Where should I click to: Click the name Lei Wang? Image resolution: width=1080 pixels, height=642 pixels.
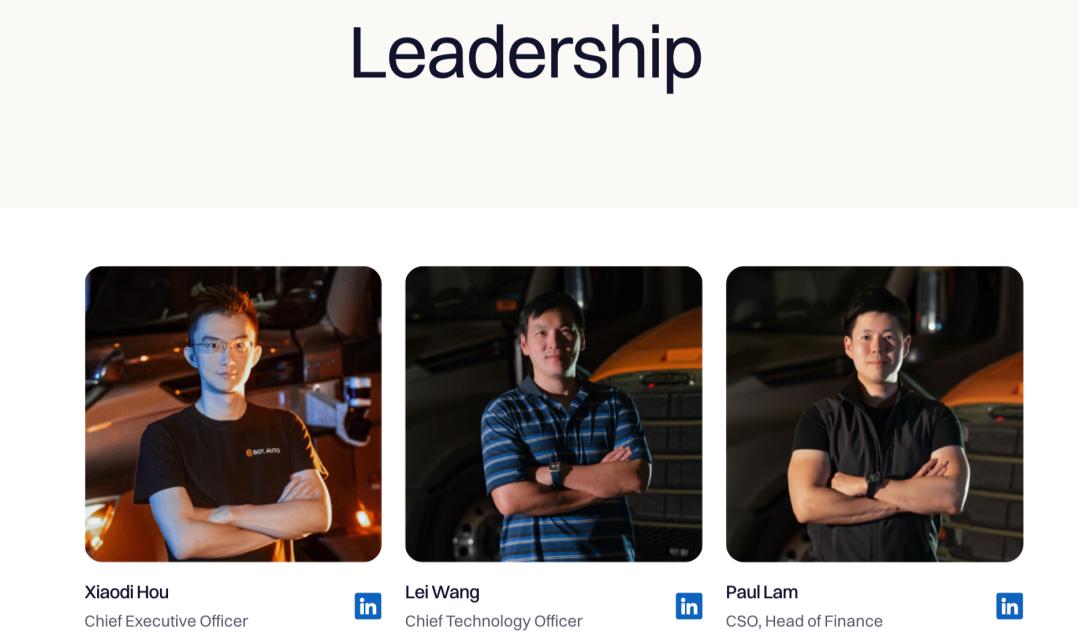tap(442, 592)
